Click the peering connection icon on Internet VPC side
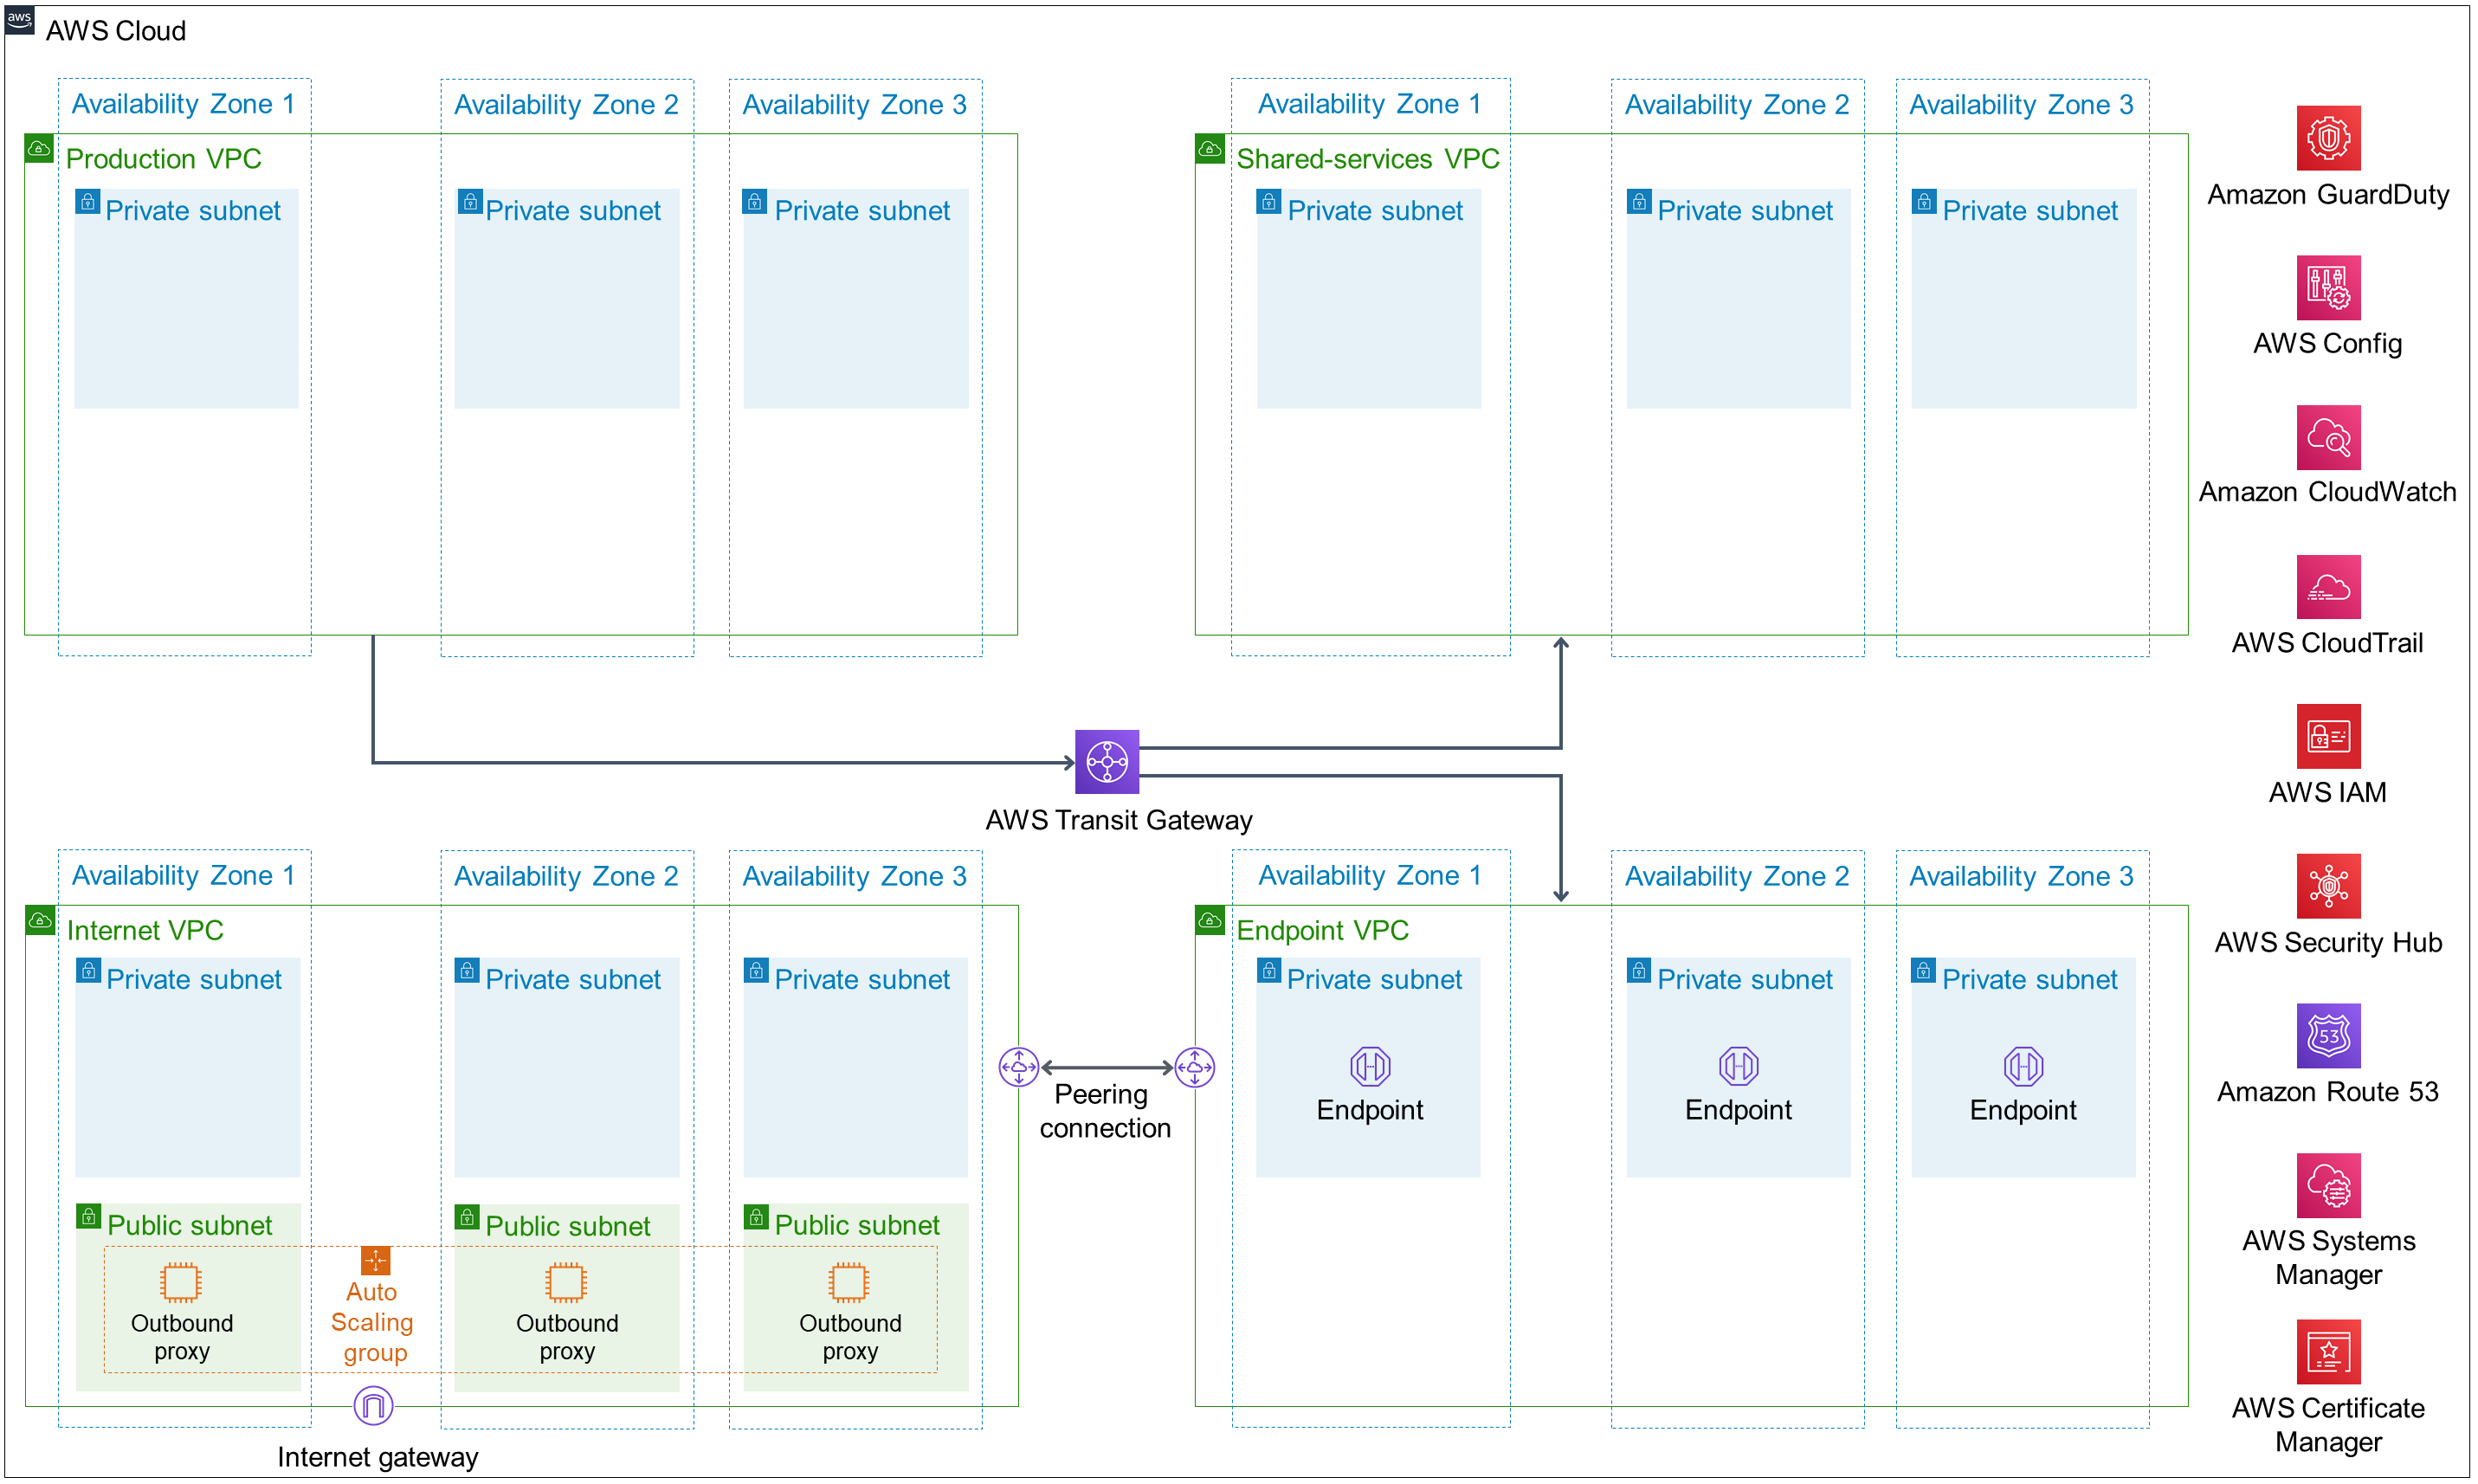Image resolution: width=2478 pixels, height=1484 pixels. pyautogui.click(x=1019, y=1067)
